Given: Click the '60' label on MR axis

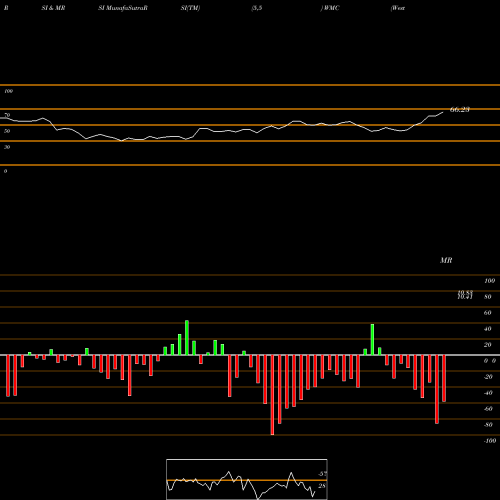Looking at the screenshot, I should (488, 313).
